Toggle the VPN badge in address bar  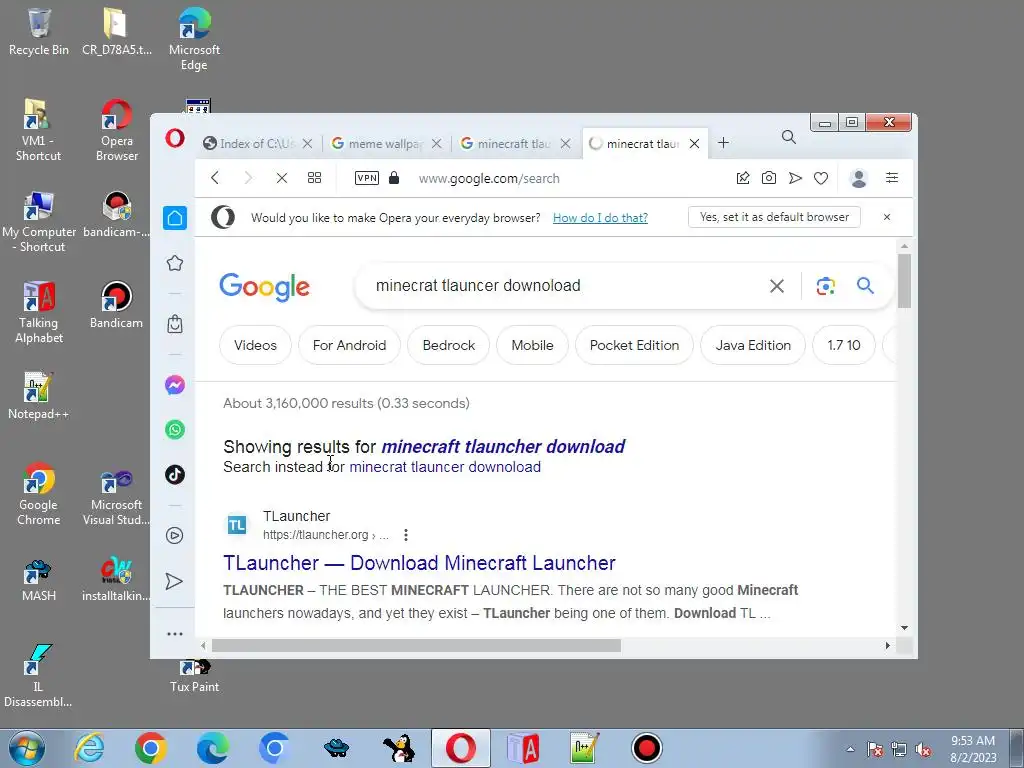coord(366,178)
